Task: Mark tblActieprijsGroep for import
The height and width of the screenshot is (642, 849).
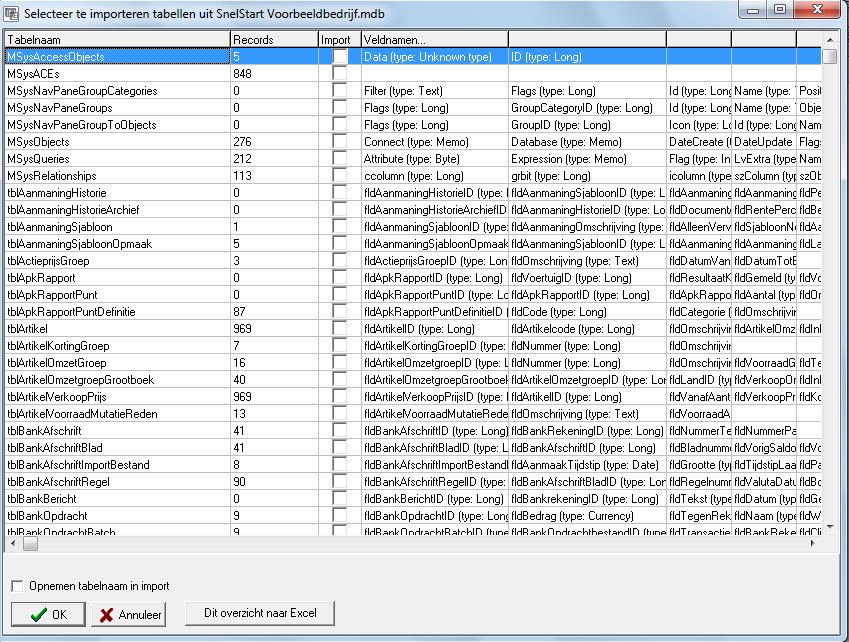Action: [340, 261]
